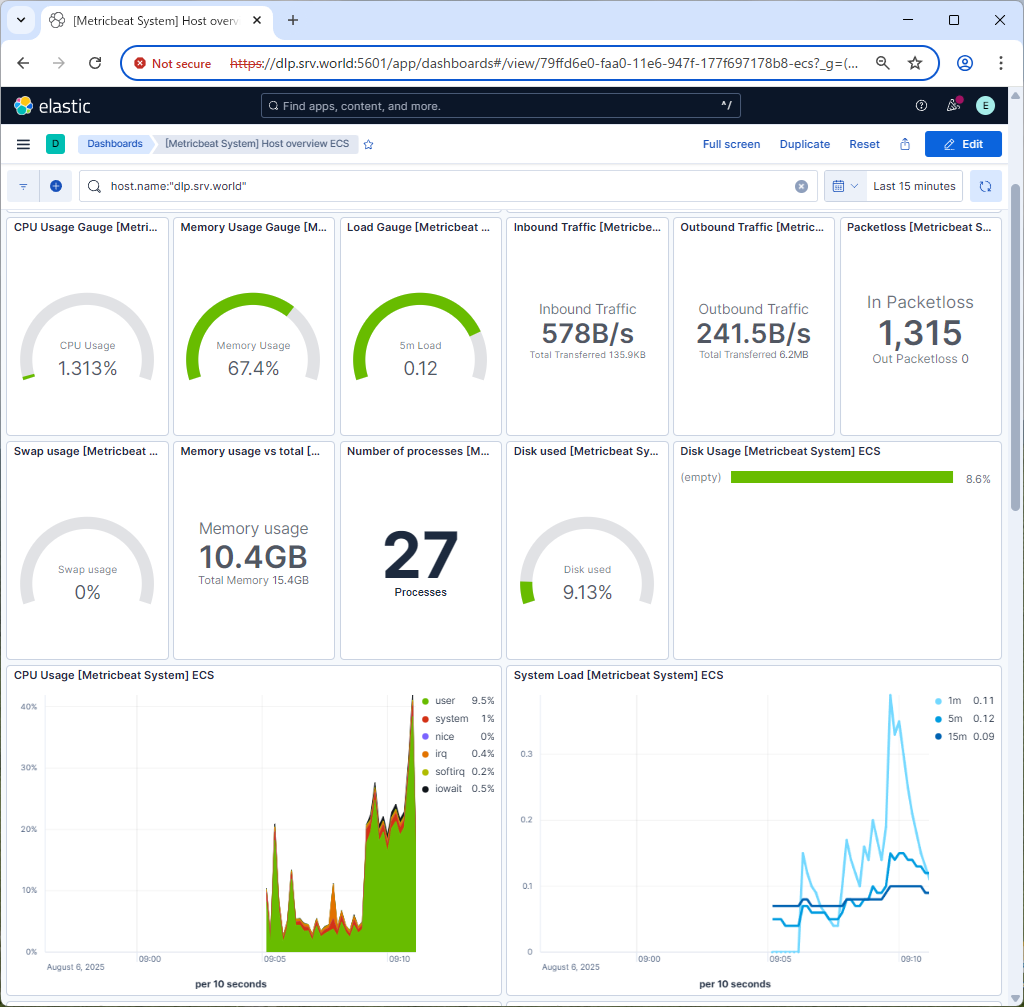Add a new filter with the plus icon
This screenshot has width=1024, height=1007.
pos(56,186)
